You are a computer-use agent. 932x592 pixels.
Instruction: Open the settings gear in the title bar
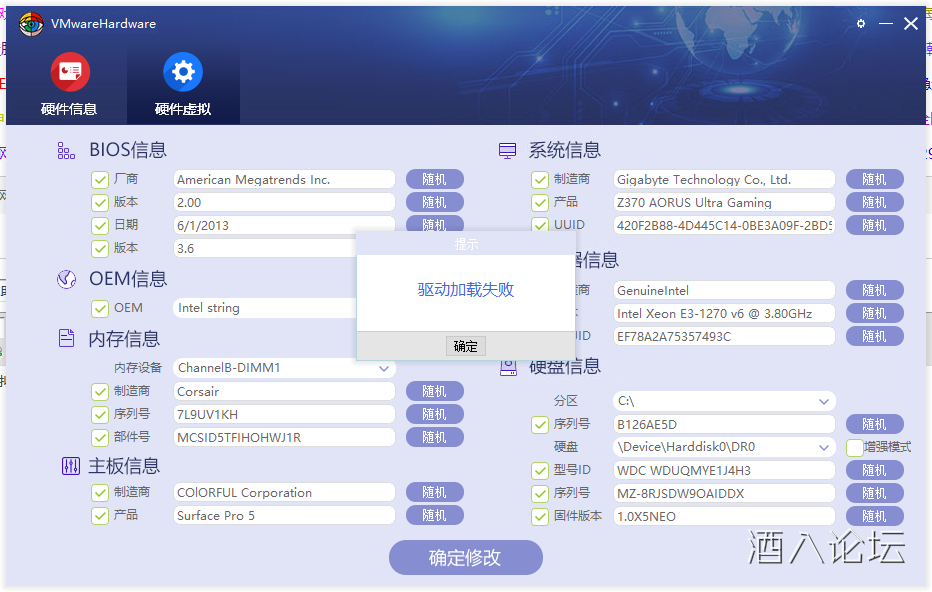pos(861,24)
